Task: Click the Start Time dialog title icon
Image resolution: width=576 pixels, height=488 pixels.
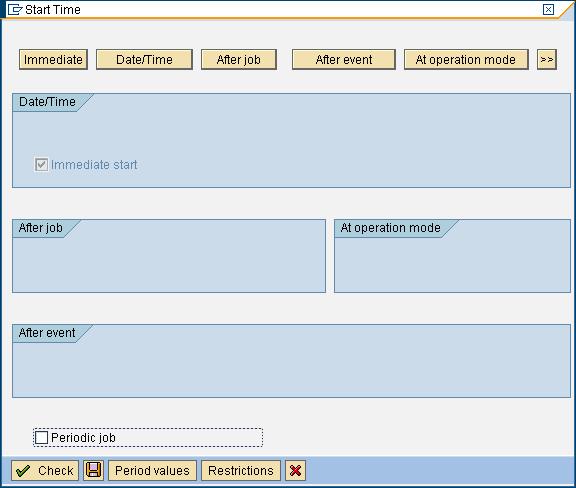Action: tap(15, 10)
